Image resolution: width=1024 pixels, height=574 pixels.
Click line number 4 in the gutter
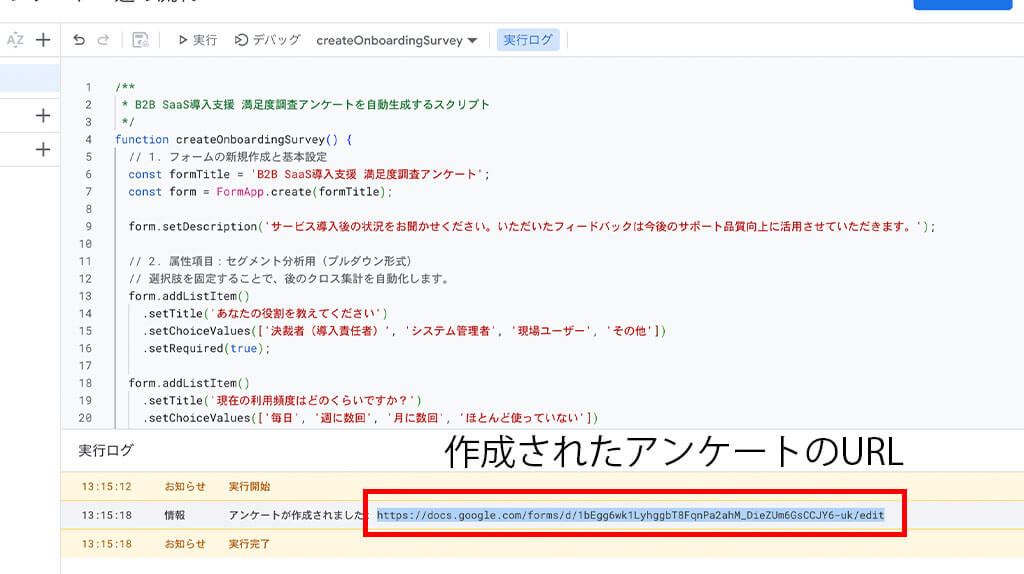88,140
